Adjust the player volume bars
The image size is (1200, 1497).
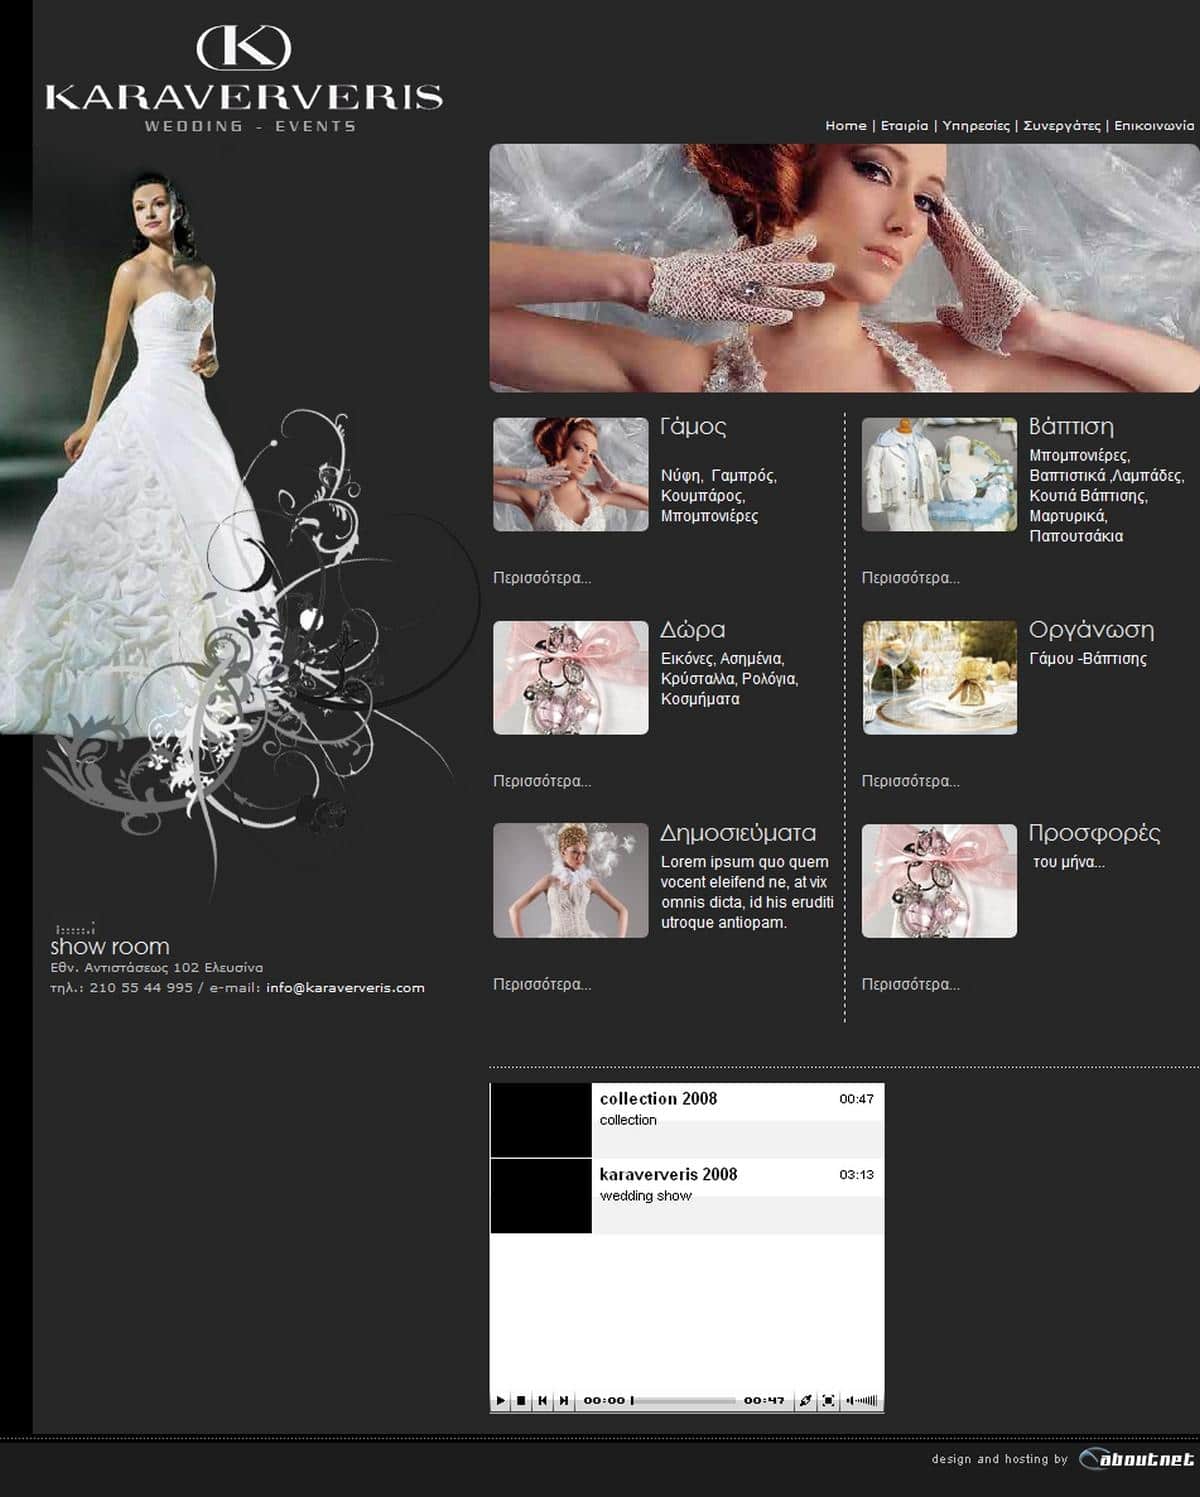click(862, 1401)
